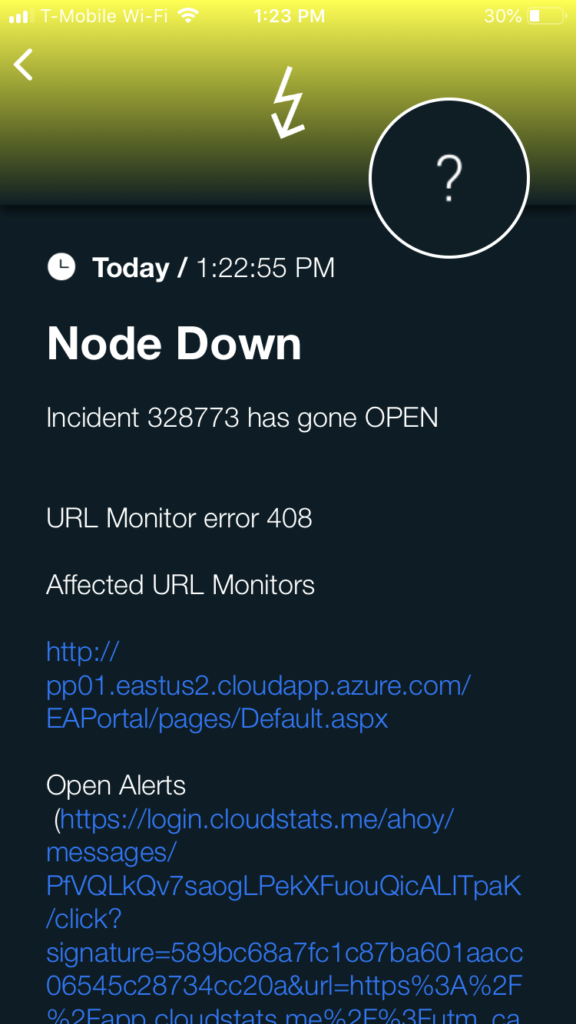Tap the Affected URL Monitors label

click(x=181, y=585)
